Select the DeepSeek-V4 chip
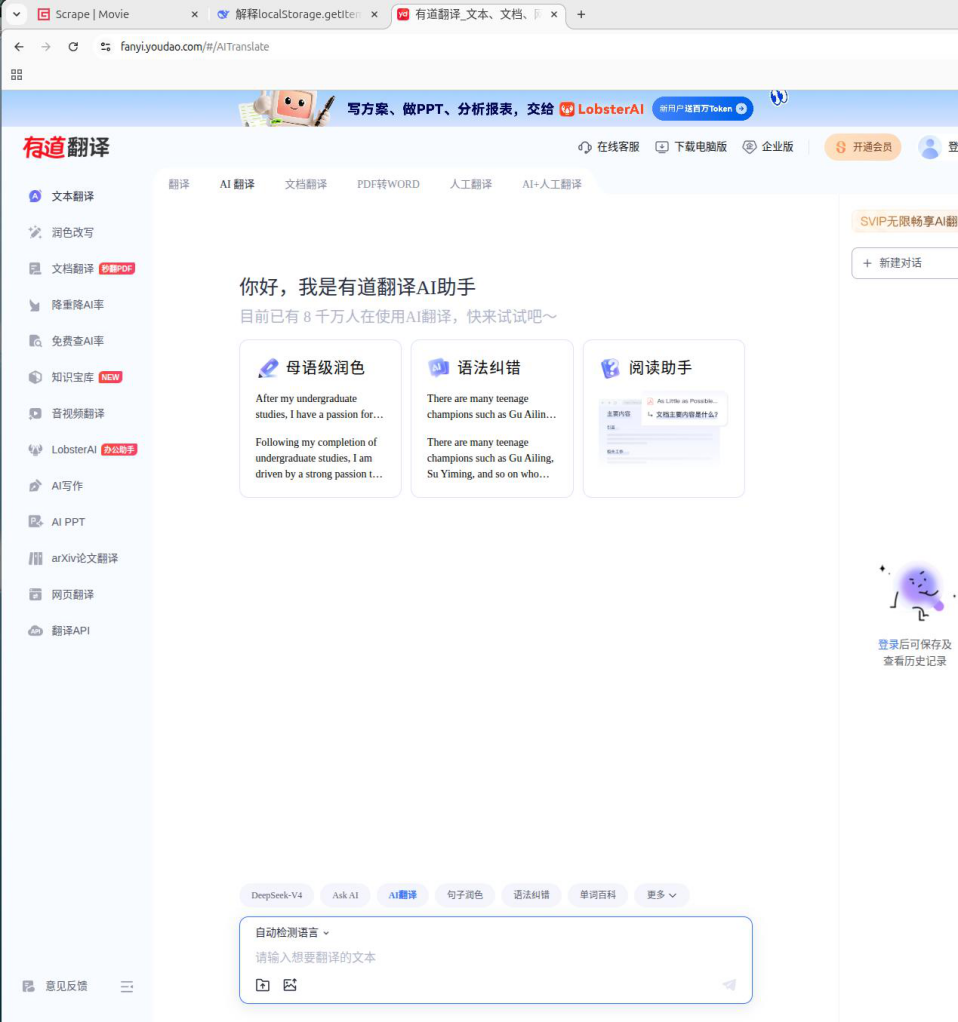 (277, 895)
